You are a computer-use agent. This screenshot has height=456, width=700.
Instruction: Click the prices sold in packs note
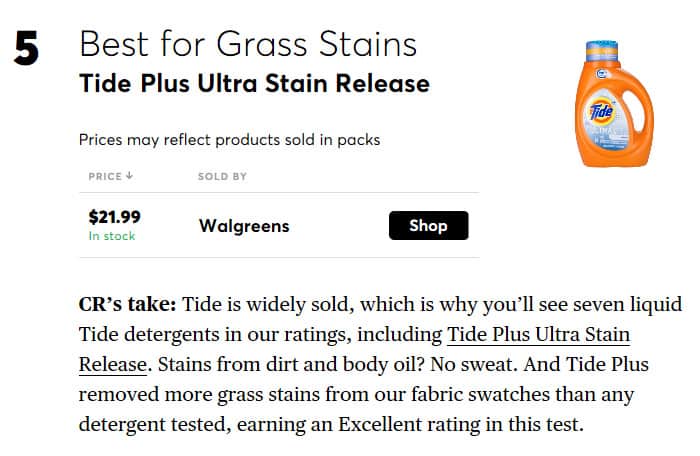tap(229, 140)
